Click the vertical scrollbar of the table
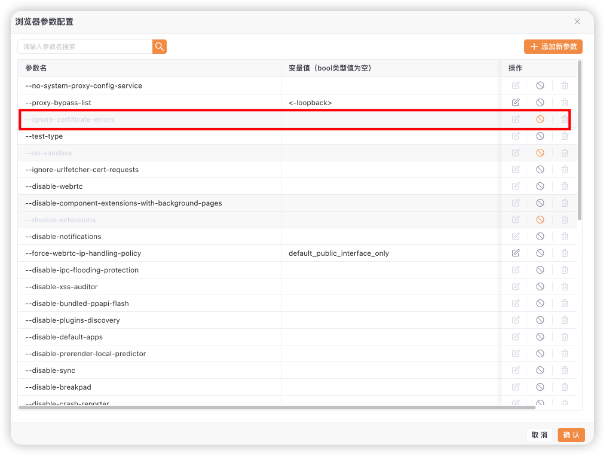 coord(579,140)
